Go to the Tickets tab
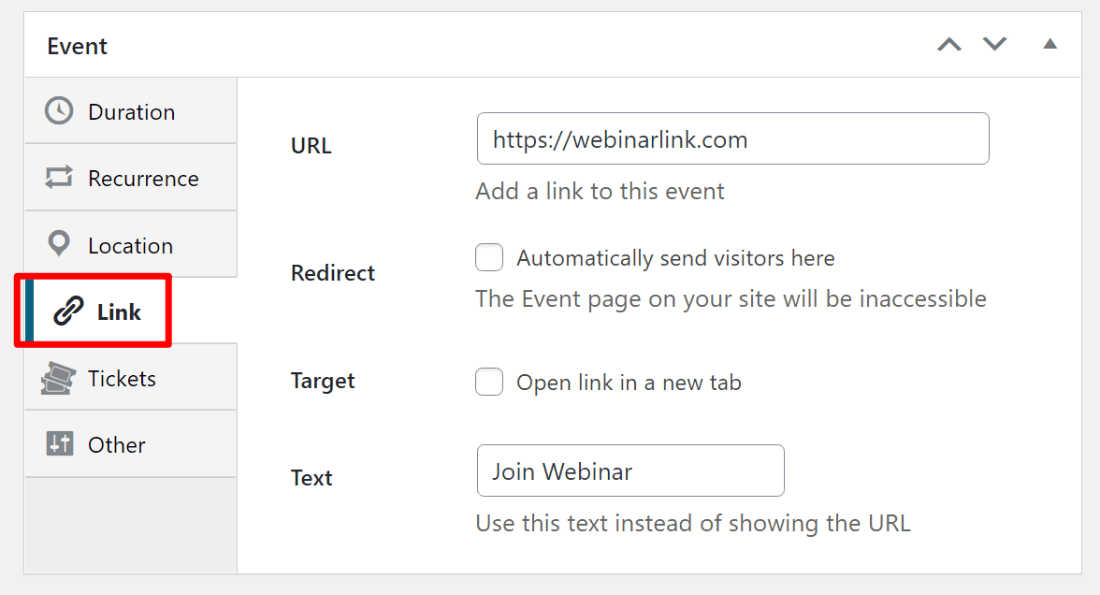 pyautogui.click(x=122, y=378)
